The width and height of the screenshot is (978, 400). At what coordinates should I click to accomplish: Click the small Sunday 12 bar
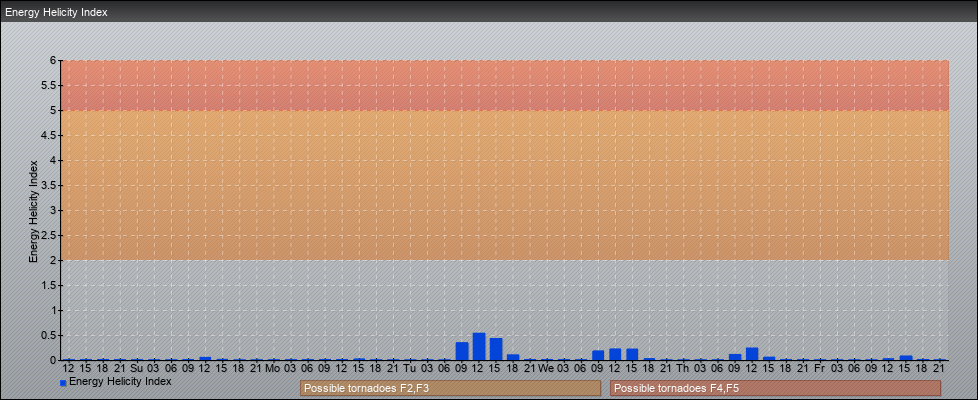point(205,358)
